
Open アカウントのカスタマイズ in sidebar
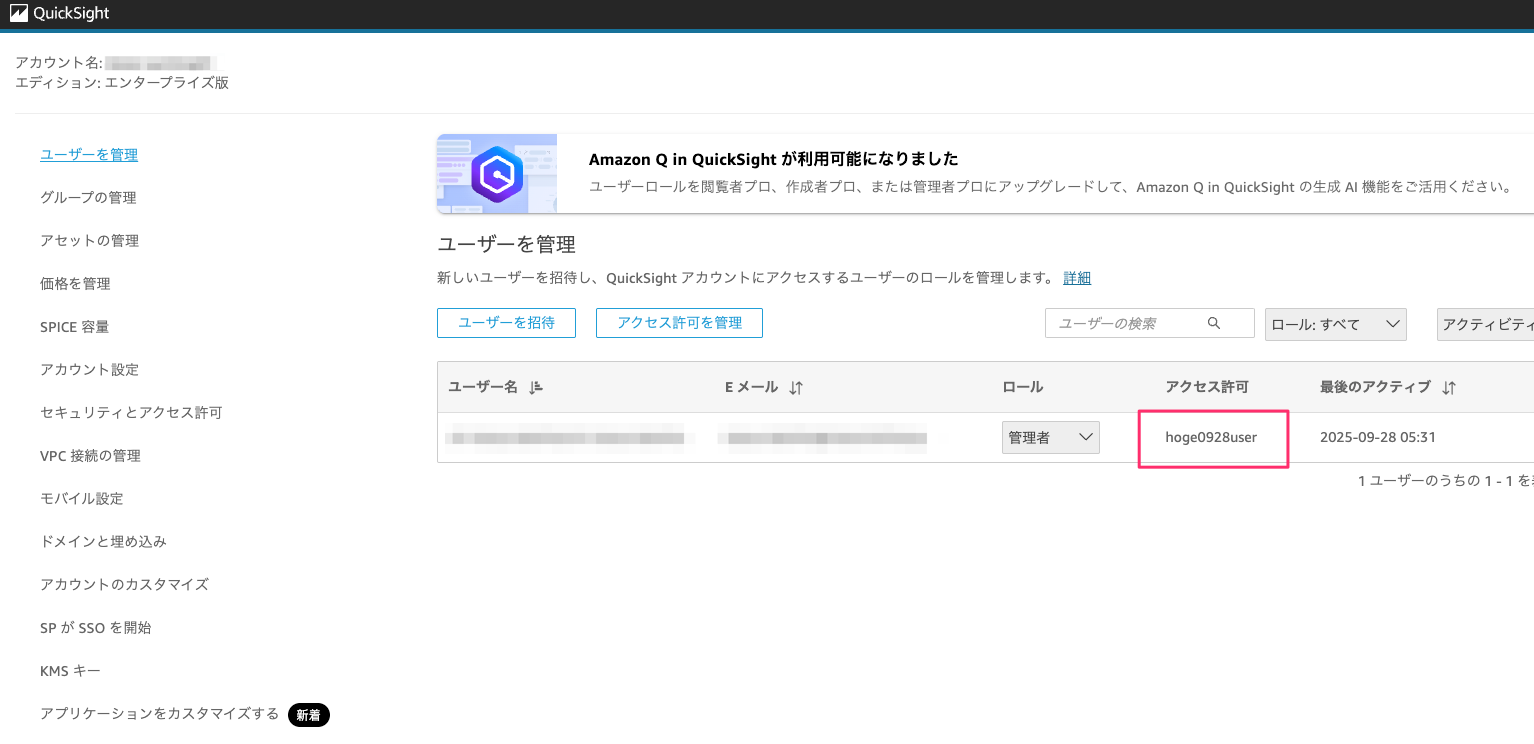click(x=124, y=584)
